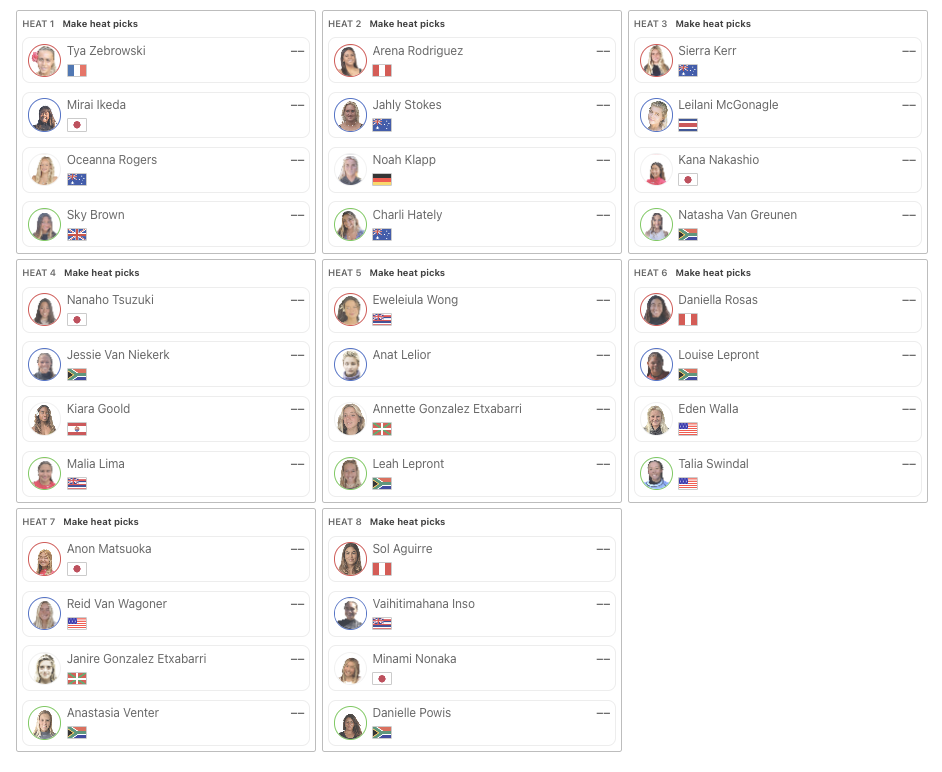This screenshot has width=942, height=772.
Task: Click the Basque flag under Annette Gonzalez Etxabarri
Action: tap(382, 429)
